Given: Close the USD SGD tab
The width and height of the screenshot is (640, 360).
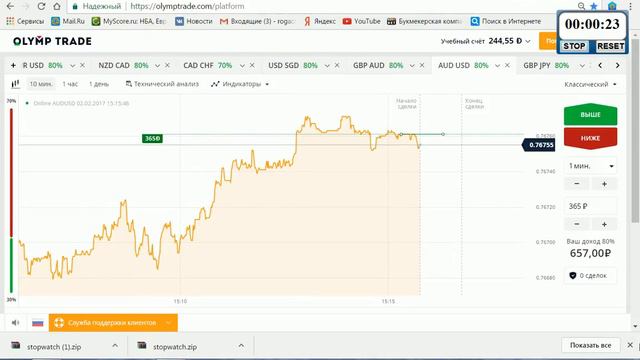Looking at the screenshot, I should coord(337,65).
